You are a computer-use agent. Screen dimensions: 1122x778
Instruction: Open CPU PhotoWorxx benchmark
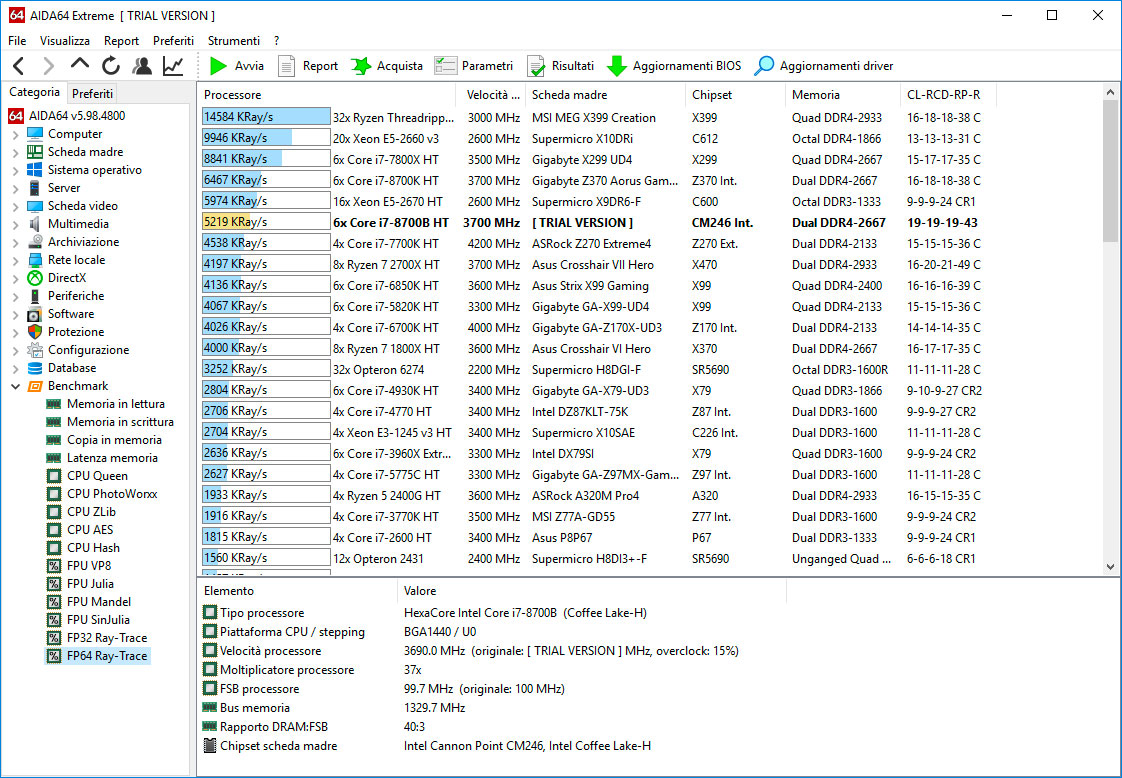tap(112, 493)
